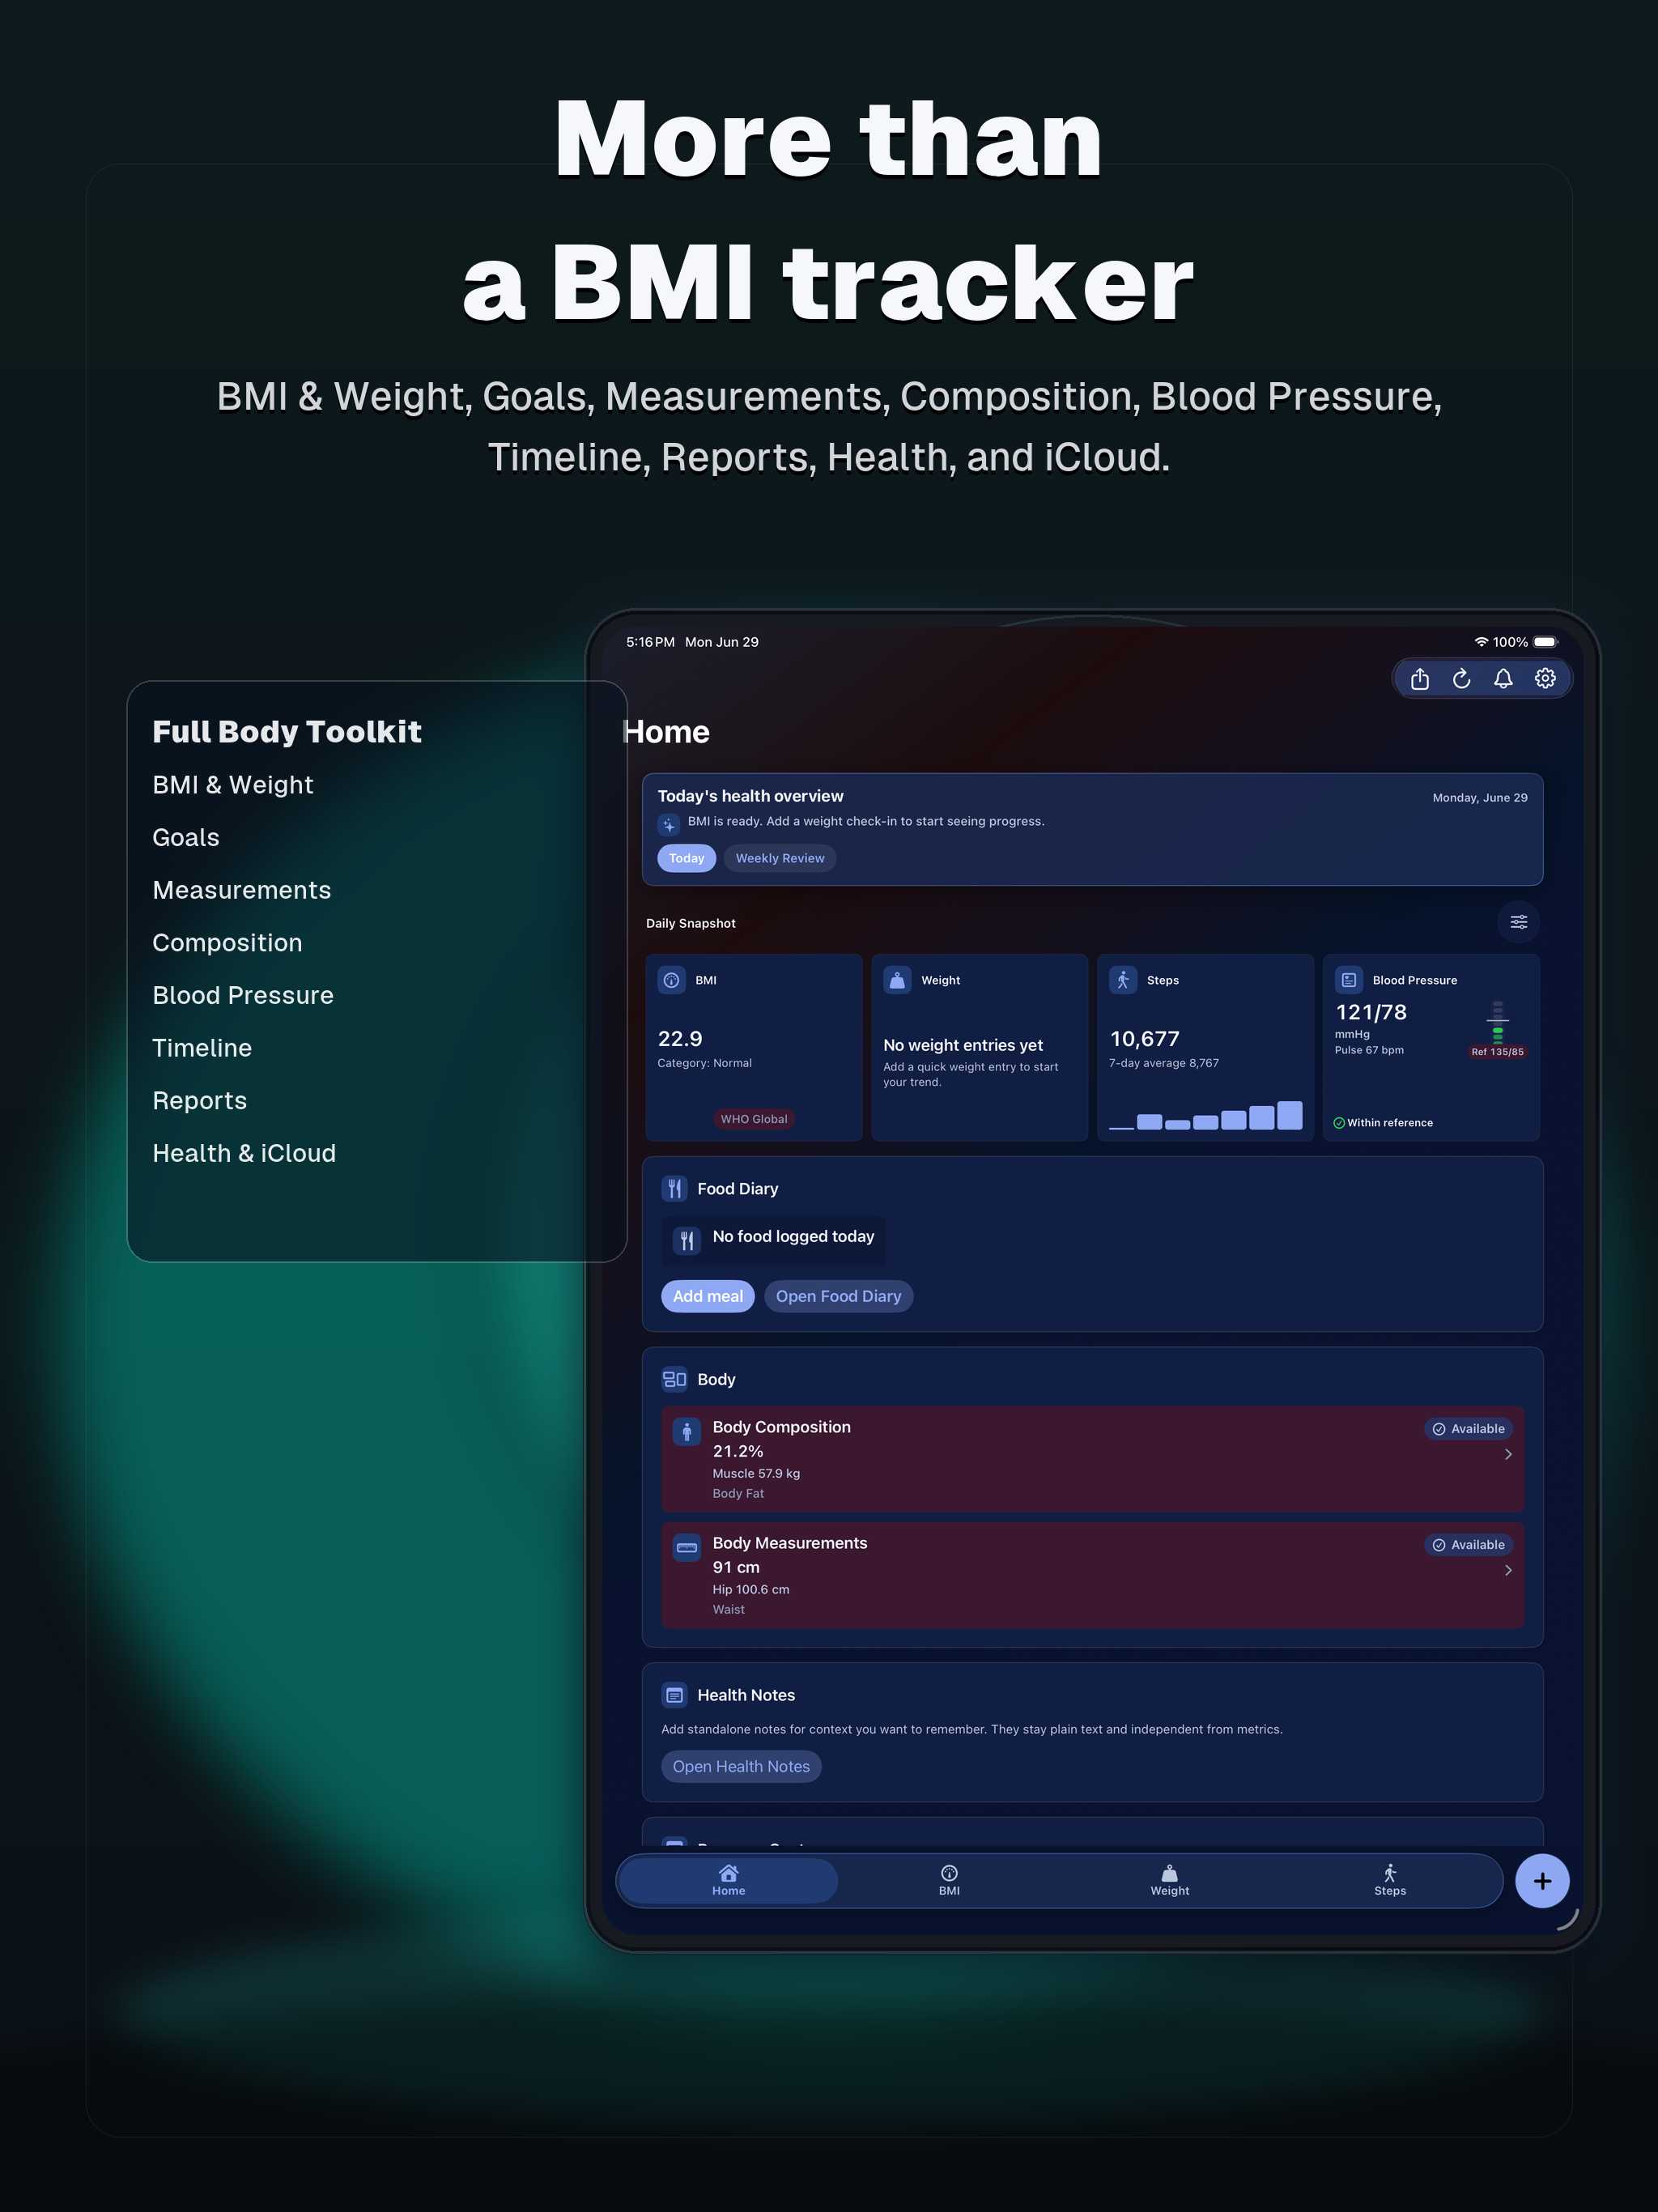Tap the 91 cm waist value
Viewport: 1658px width, 2212px height.
coord(736,1567)
